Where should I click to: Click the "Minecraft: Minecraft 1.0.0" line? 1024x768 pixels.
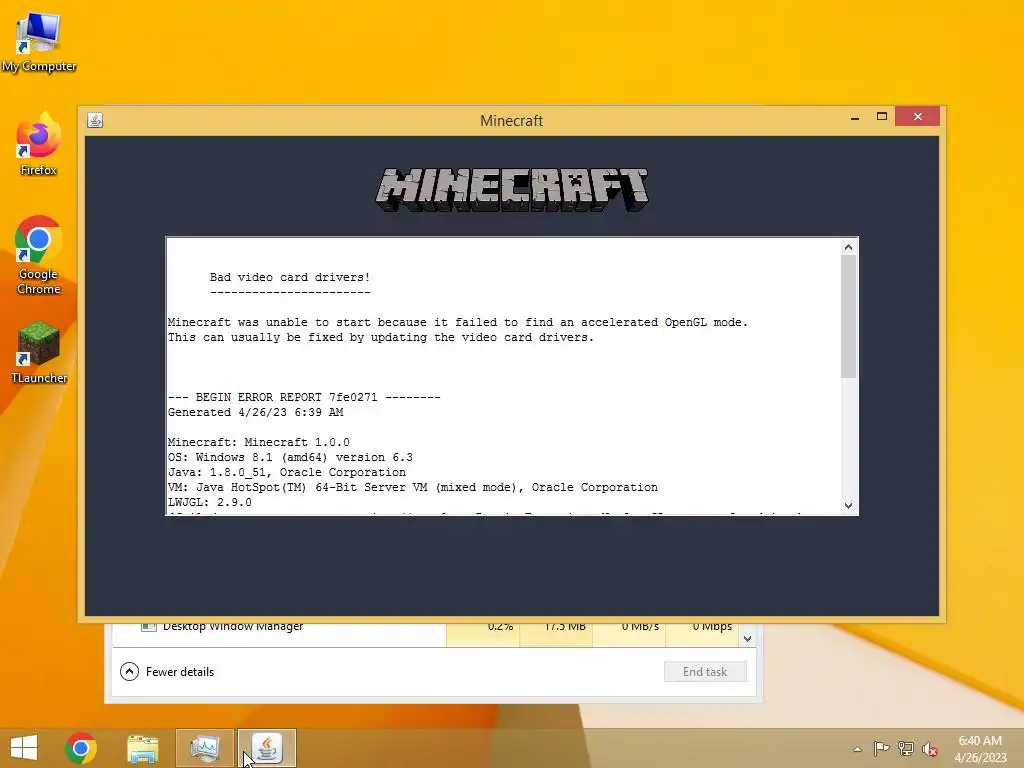(259, 442)
